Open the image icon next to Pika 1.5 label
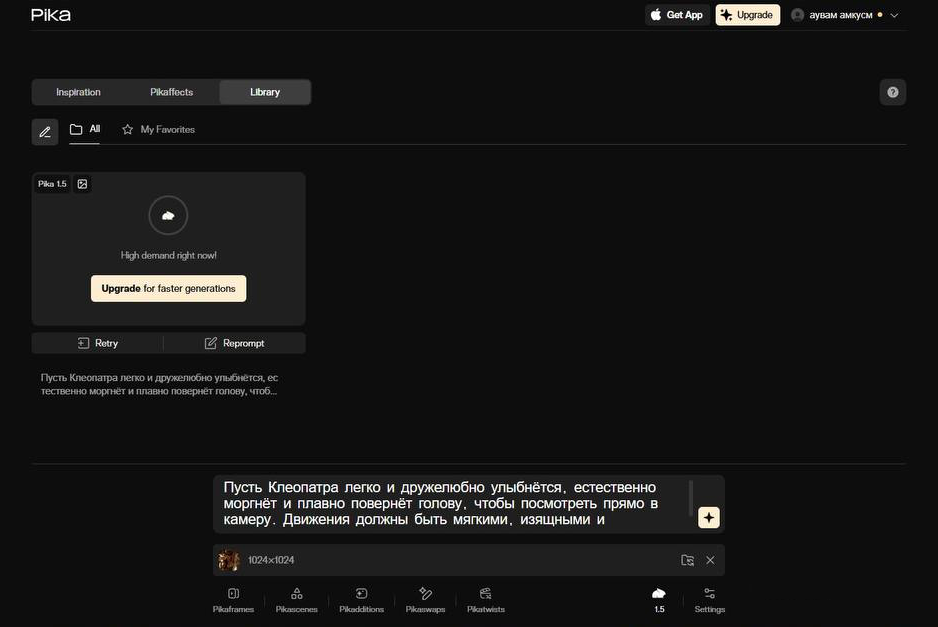This screenshot has height=627, width=938. [81, 183]
